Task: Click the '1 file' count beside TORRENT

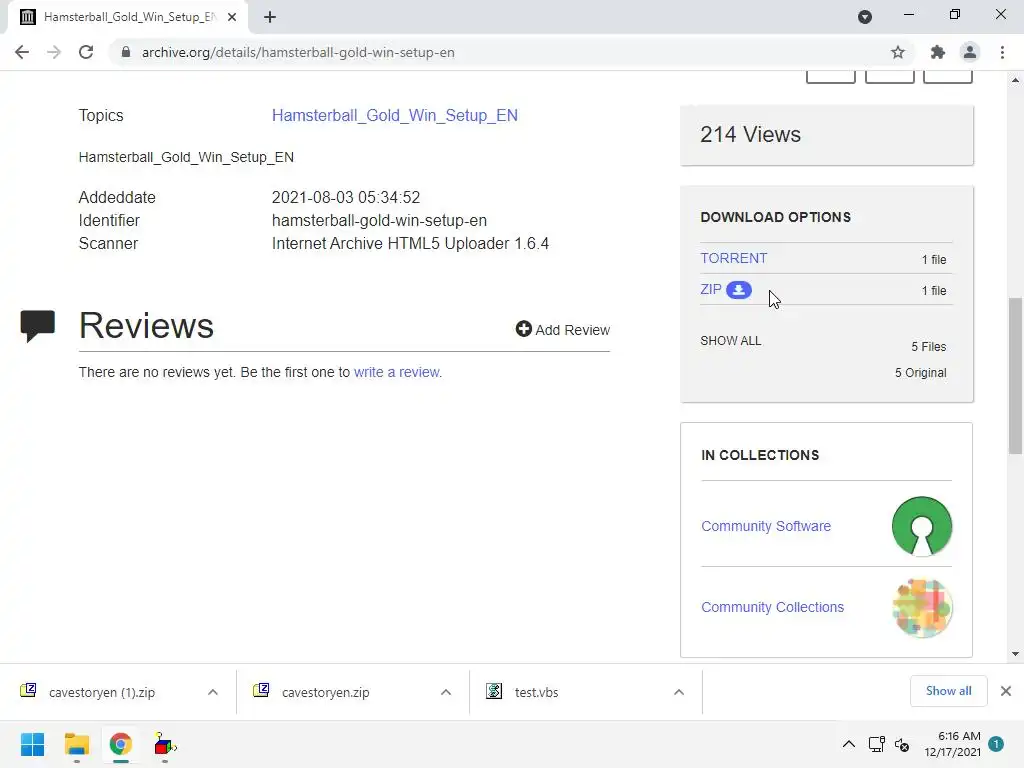Action: click(x=934, y=260)
